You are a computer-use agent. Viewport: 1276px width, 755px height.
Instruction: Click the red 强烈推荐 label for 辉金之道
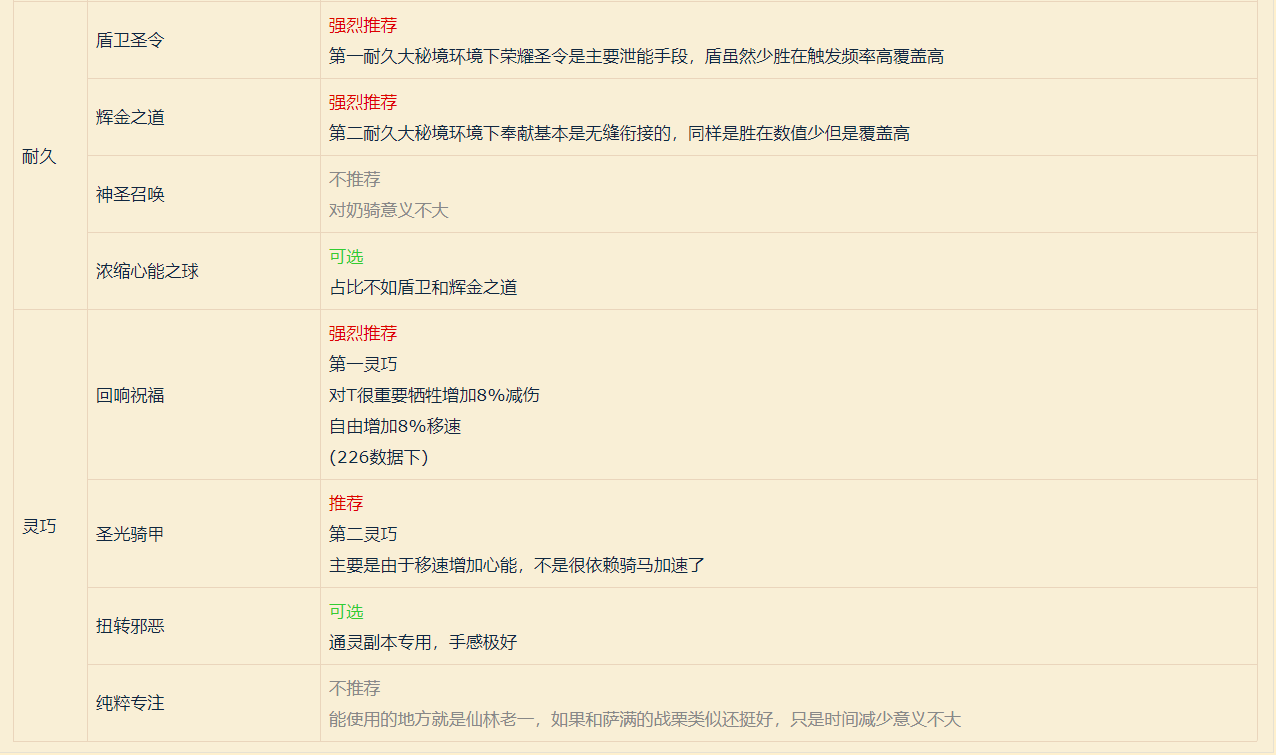[x=363, y=102]
